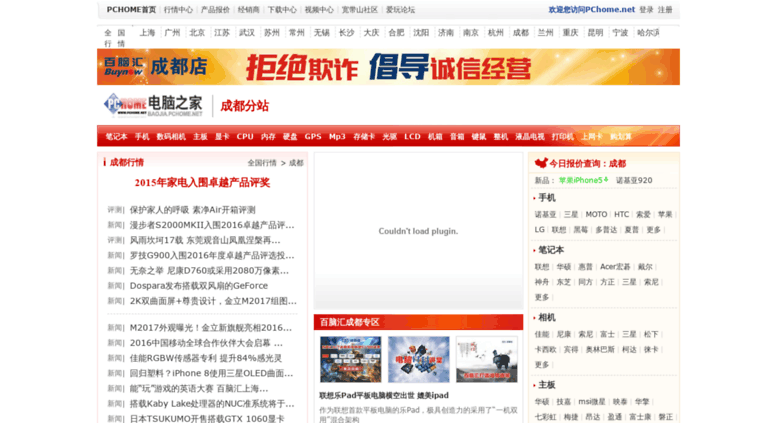The image size is (777, 423).
Task: Click the red China map icon
Action: tap(541, 163)
